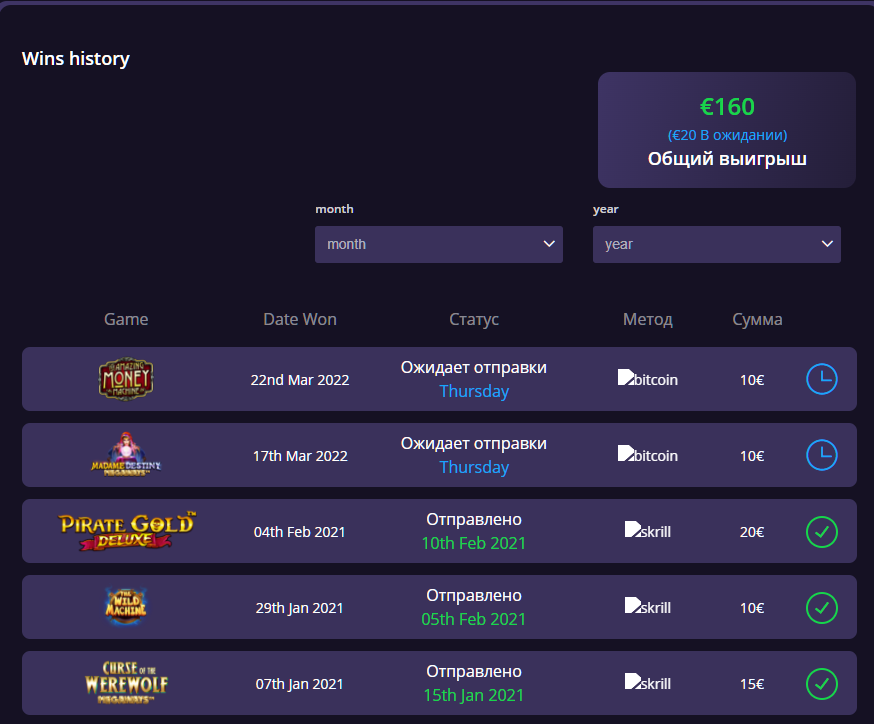The height and width of the screenshot is (724, 874).
Task: Click green checkmark for Pirate Gold win
Action: click(x=821, y=532)
